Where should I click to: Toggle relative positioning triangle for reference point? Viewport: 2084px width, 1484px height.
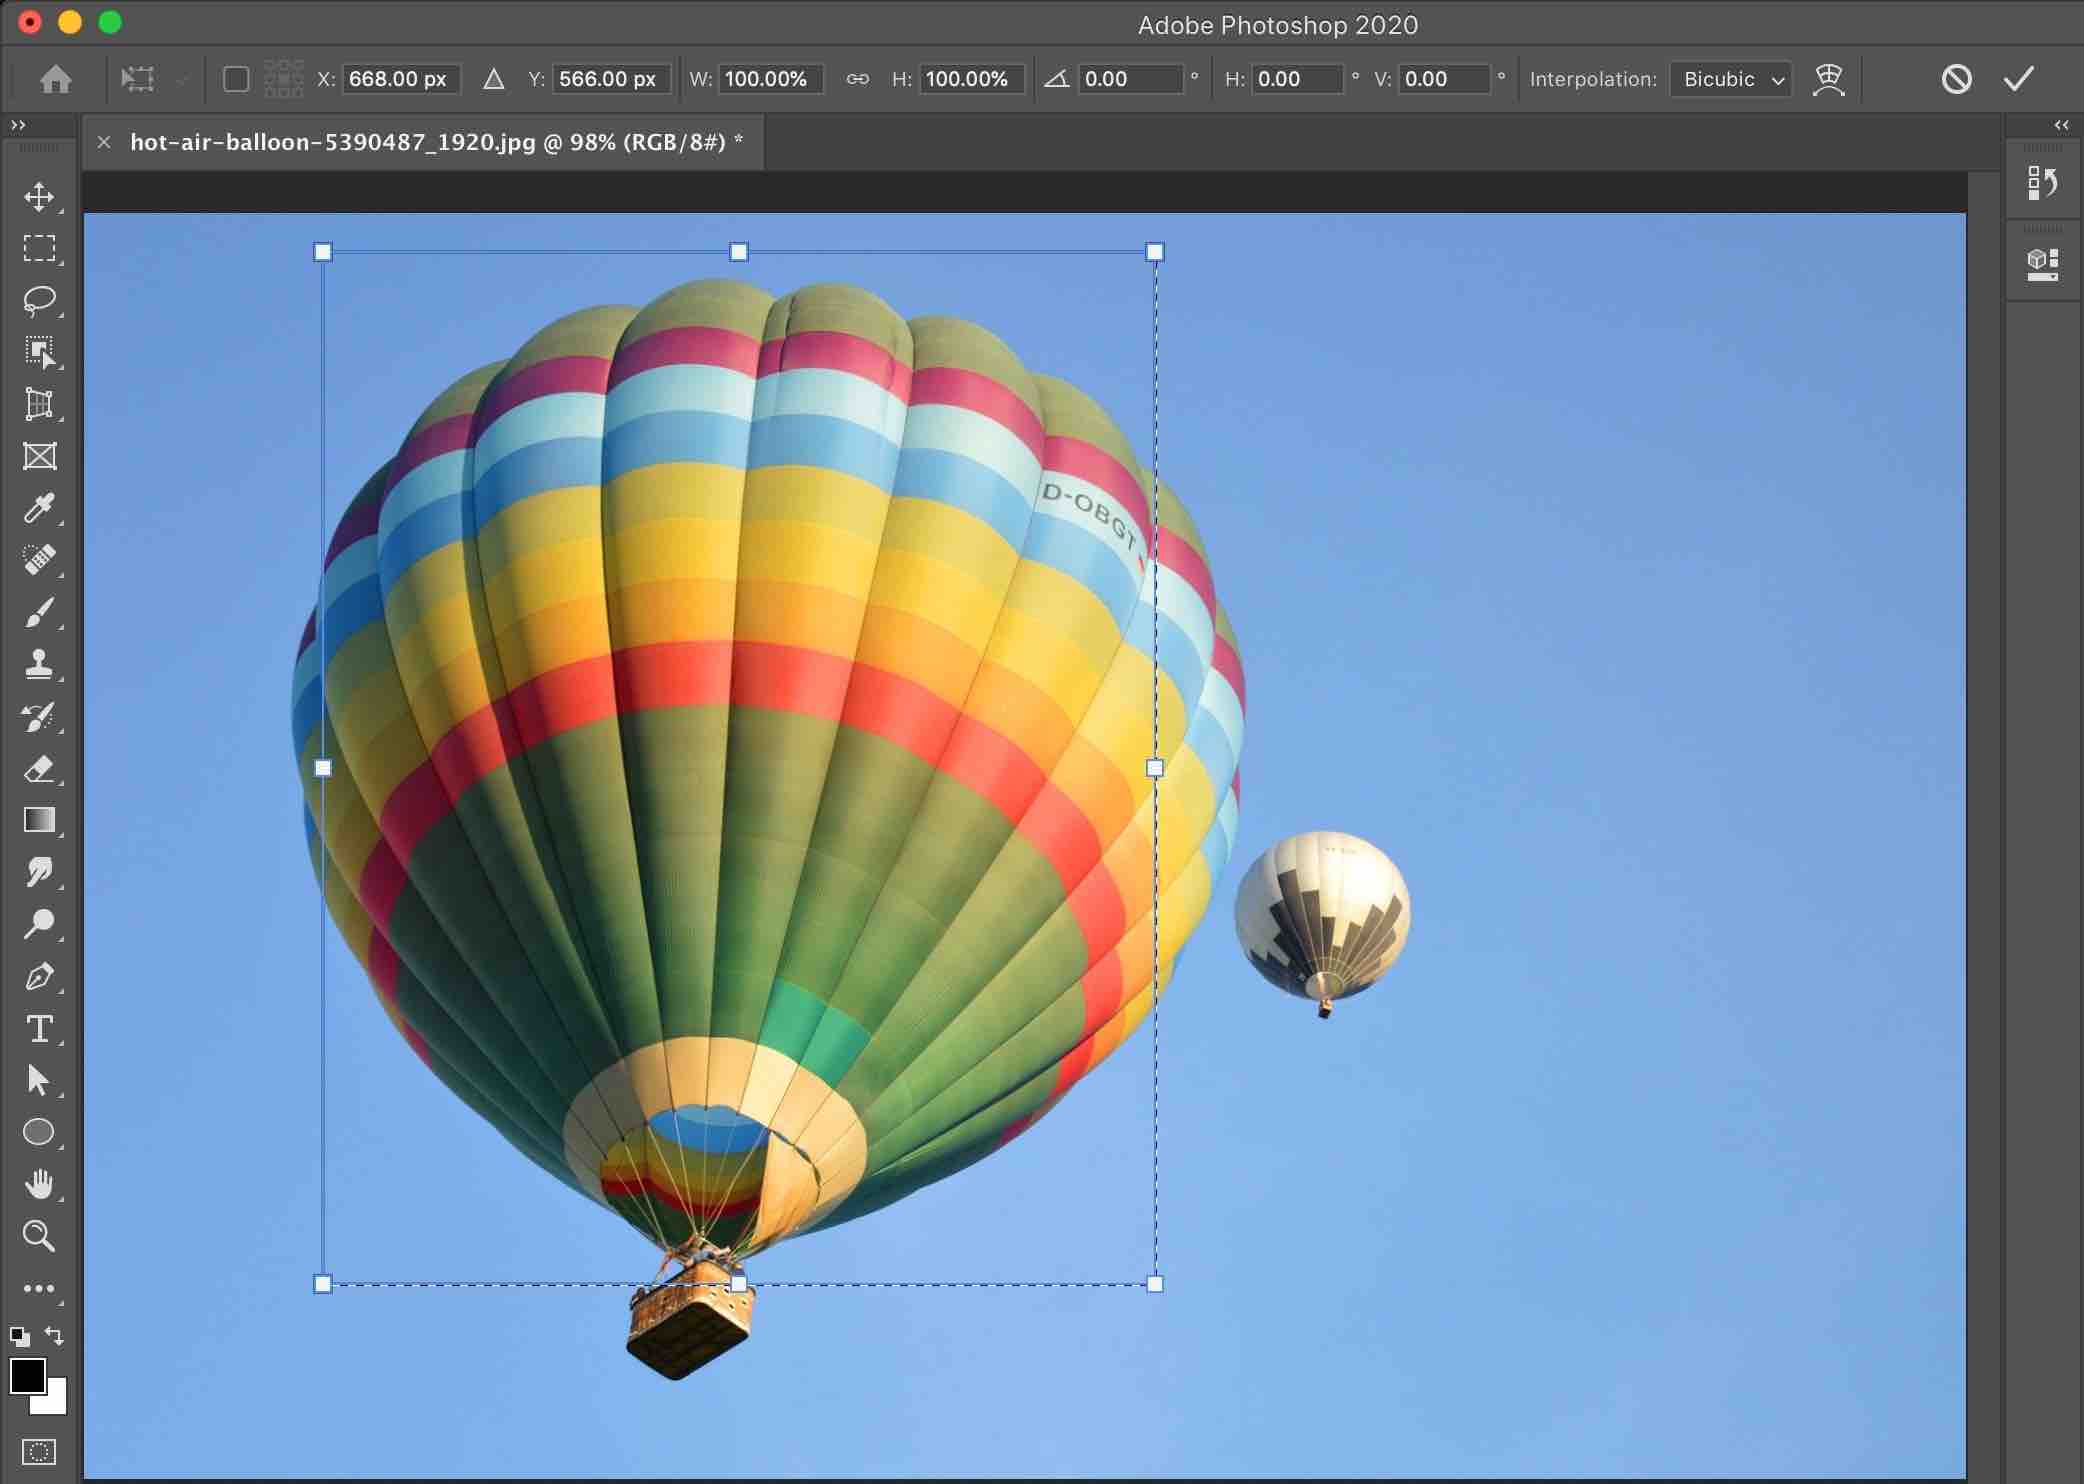pyautogui.click(x=493, y=79)
